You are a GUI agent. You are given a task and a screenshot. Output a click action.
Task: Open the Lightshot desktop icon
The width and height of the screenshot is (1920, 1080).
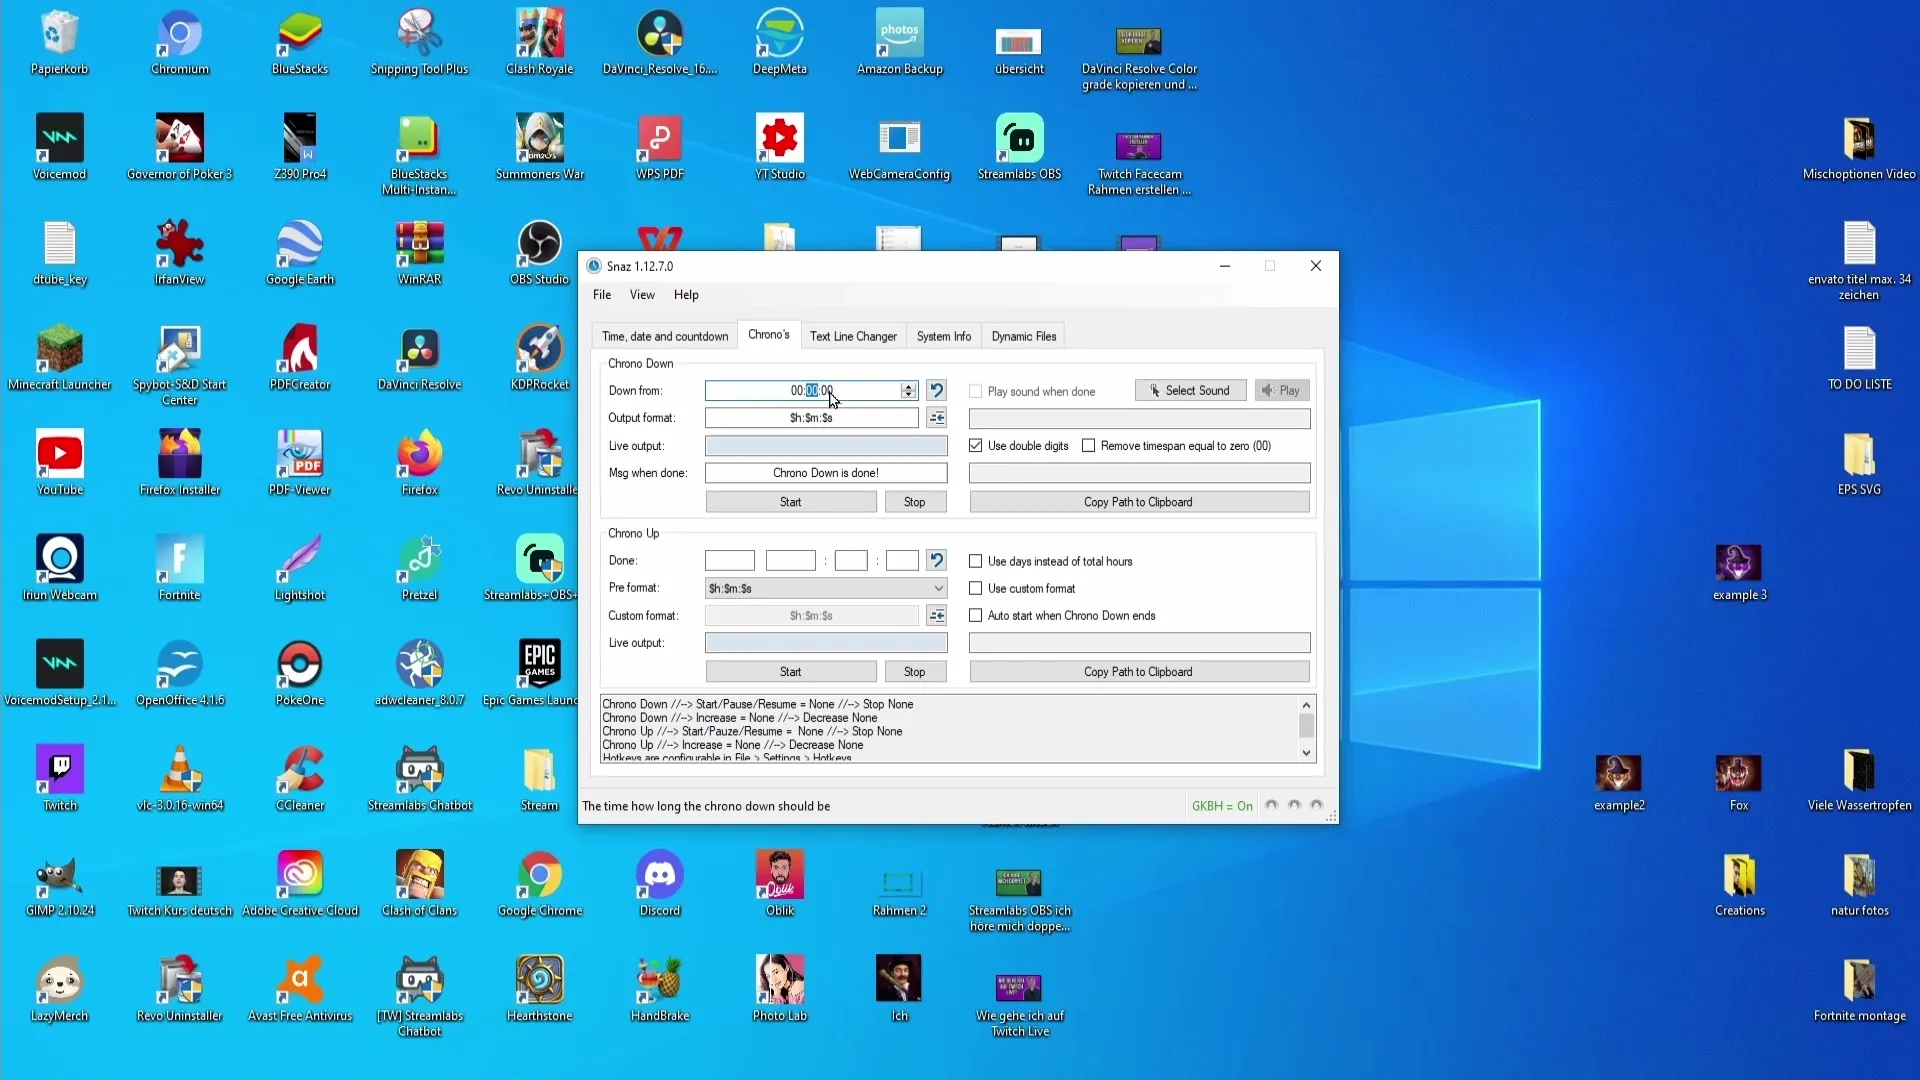pos(300,569)
